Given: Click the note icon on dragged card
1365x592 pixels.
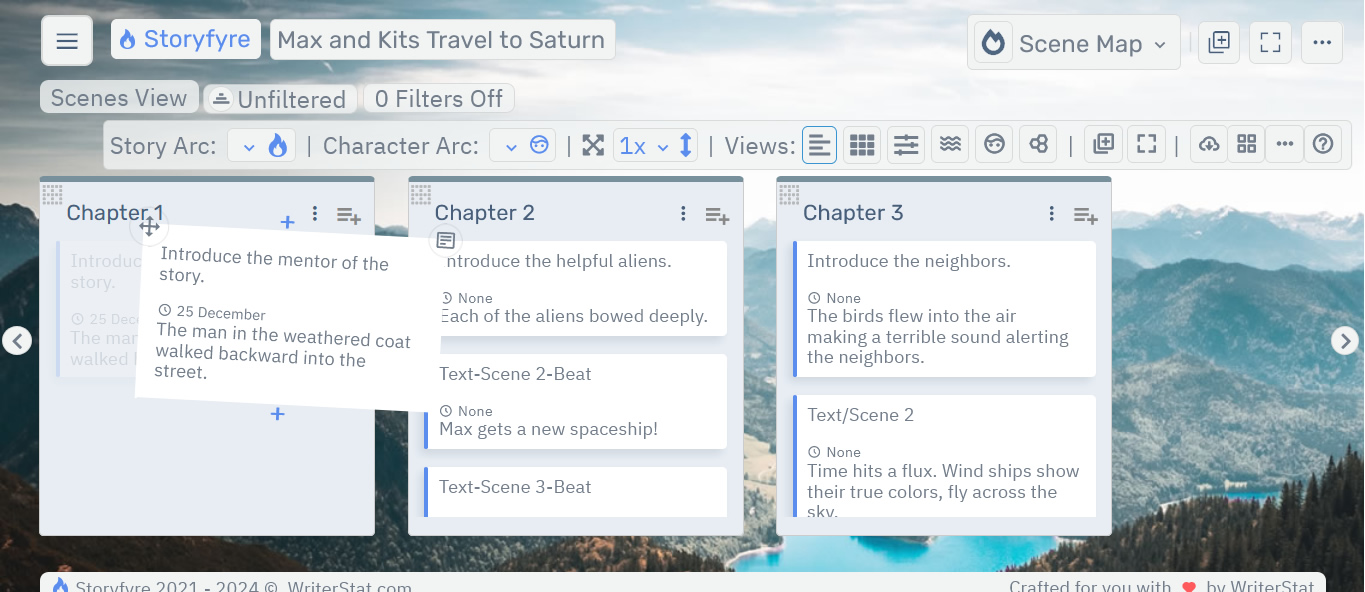Looking at the screenshot, I should pyautogui.click(x=446, y=240).
